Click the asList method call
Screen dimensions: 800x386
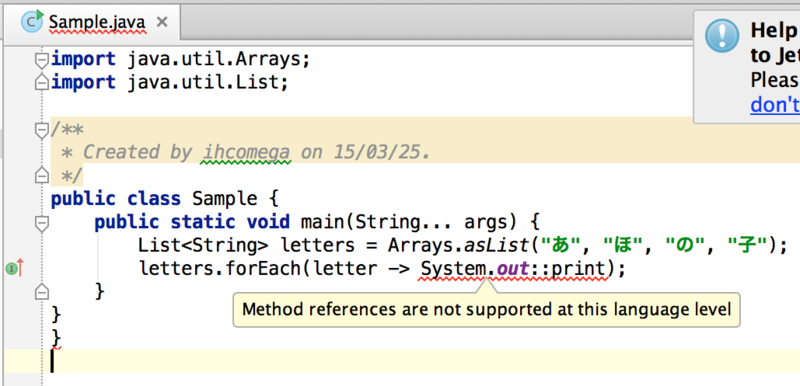tap(495, 246)
